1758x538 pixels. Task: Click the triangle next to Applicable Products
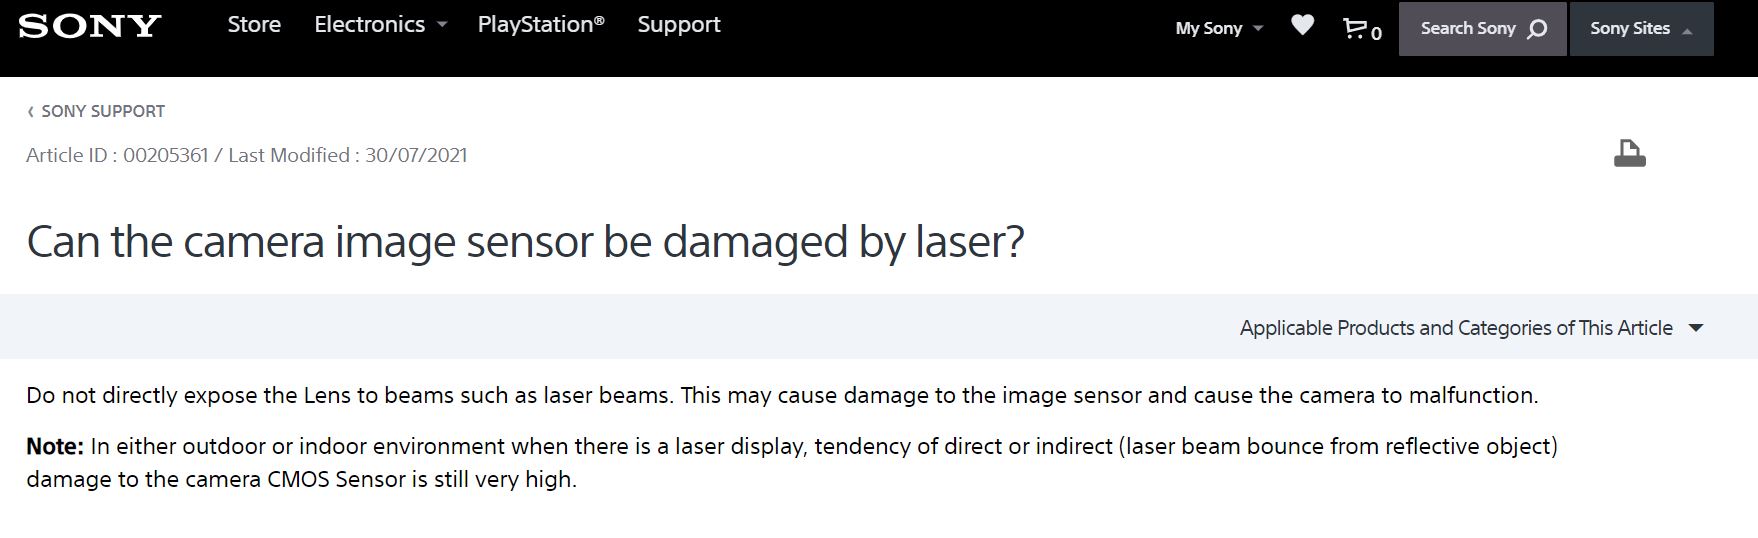pos(1696,328)
